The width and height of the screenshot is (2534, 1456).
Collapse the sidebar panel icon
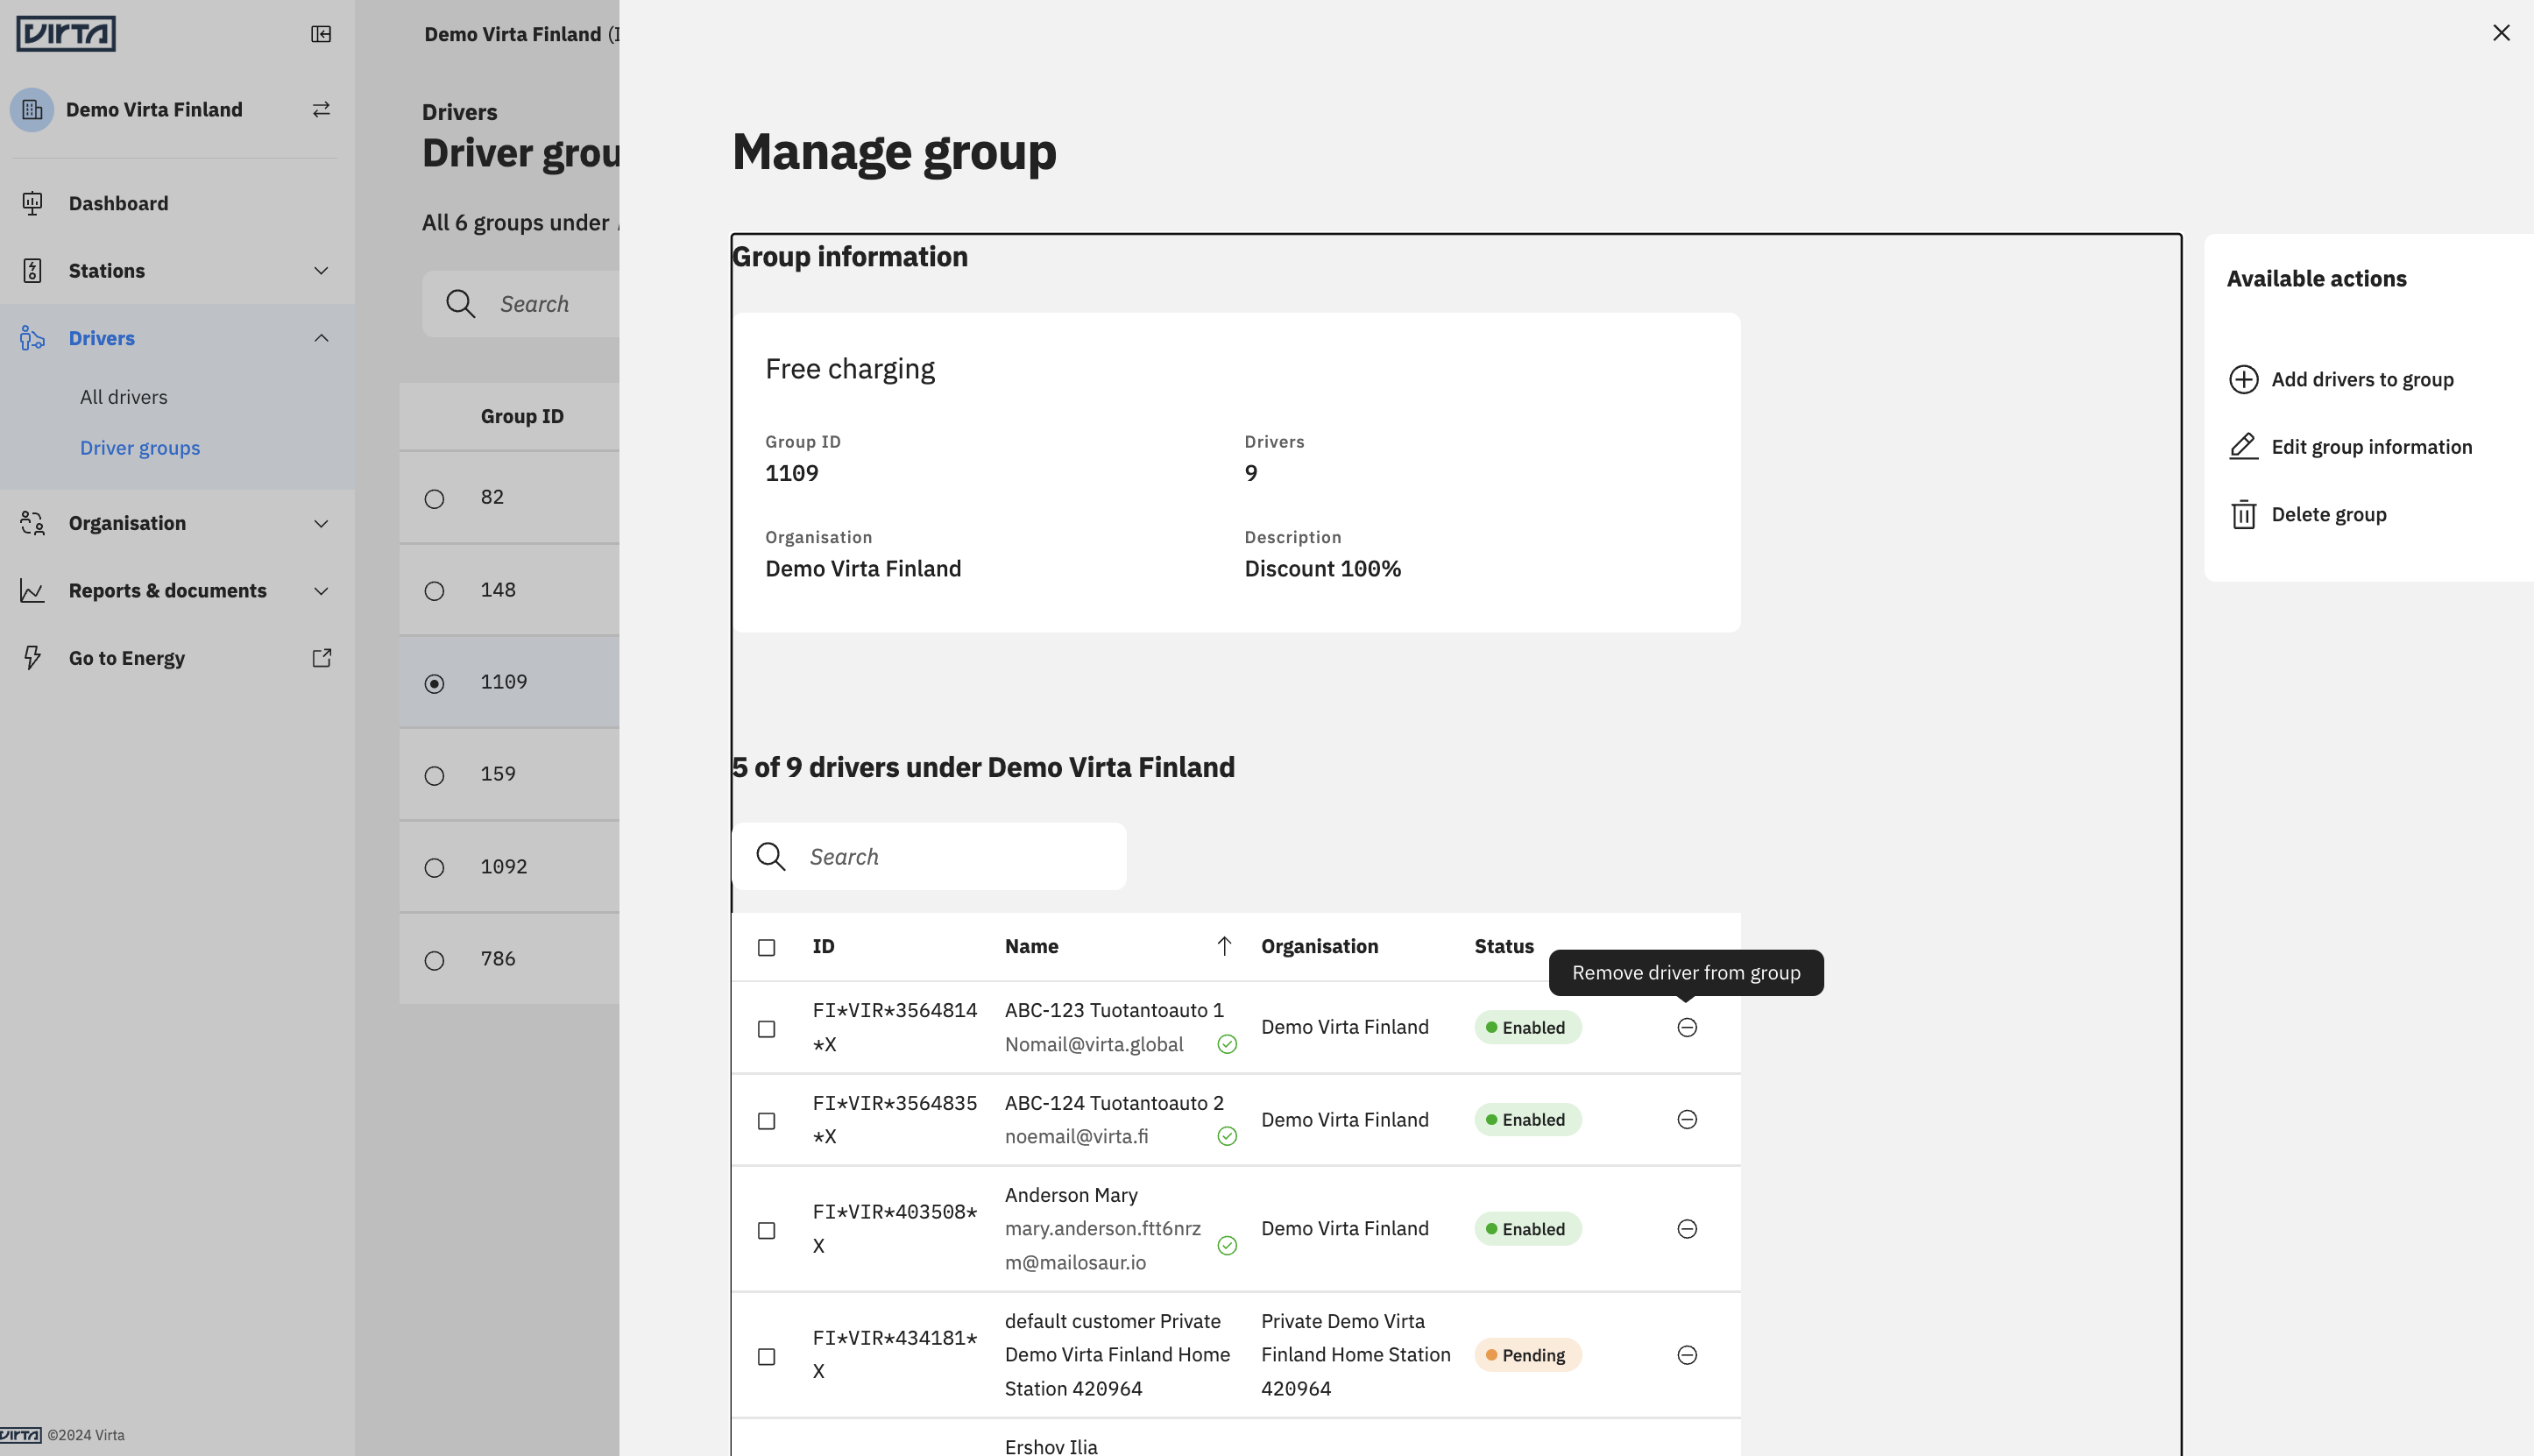coord(321,34)
